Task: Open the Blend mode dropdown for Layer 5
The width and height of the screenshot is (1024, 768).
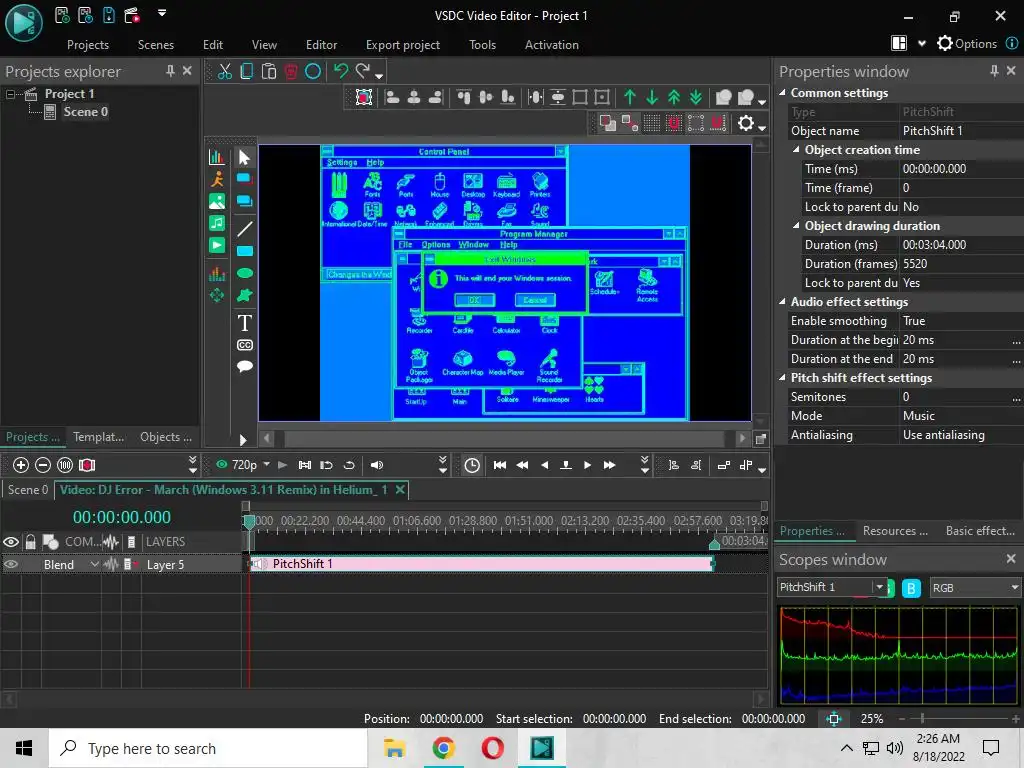Action: (x=95, y=564)
